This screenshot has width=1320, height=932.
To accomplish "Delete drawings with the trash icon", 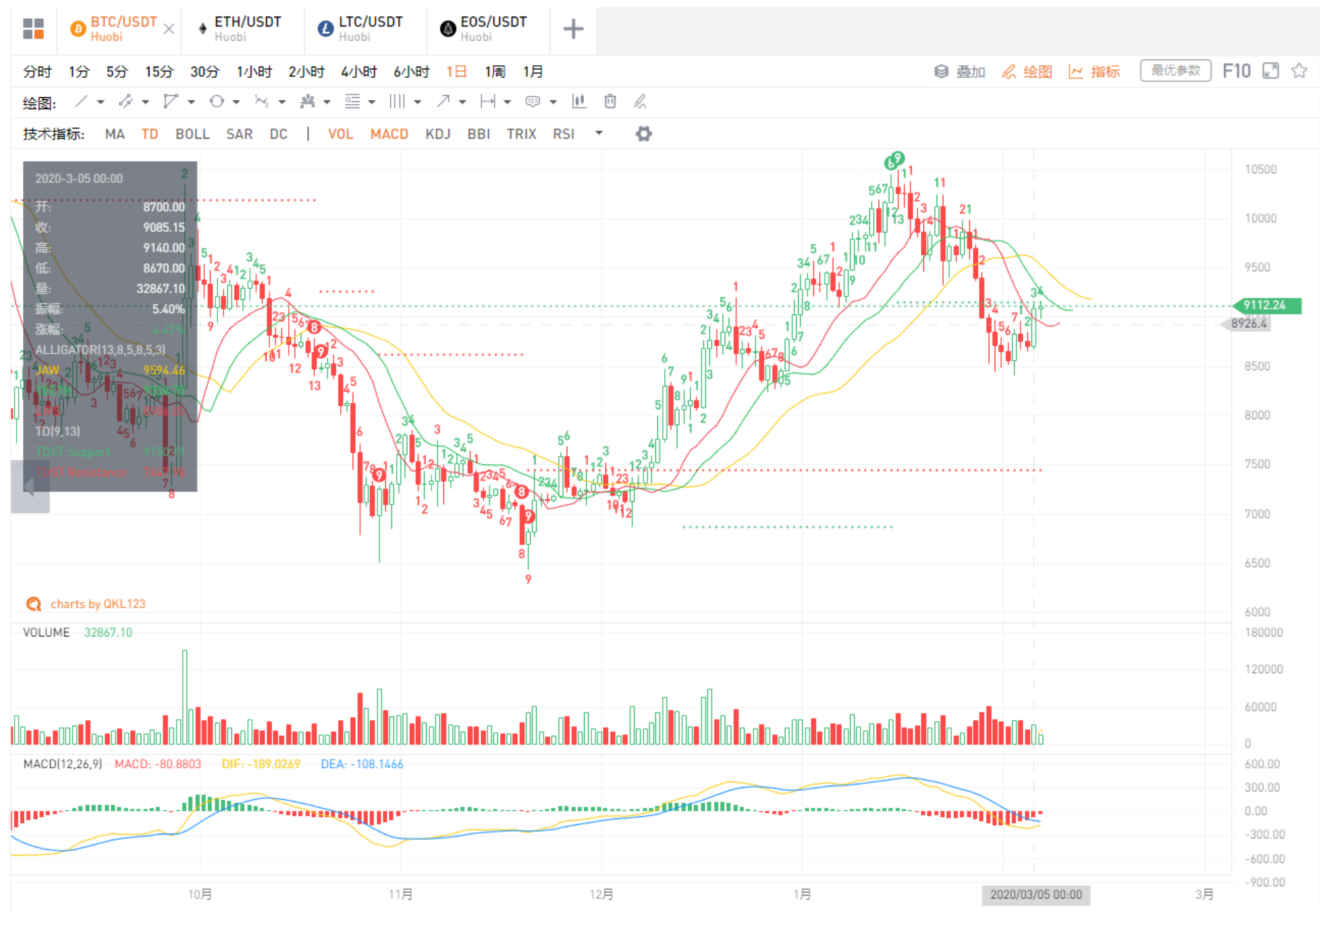I will (x=610, y=101).
